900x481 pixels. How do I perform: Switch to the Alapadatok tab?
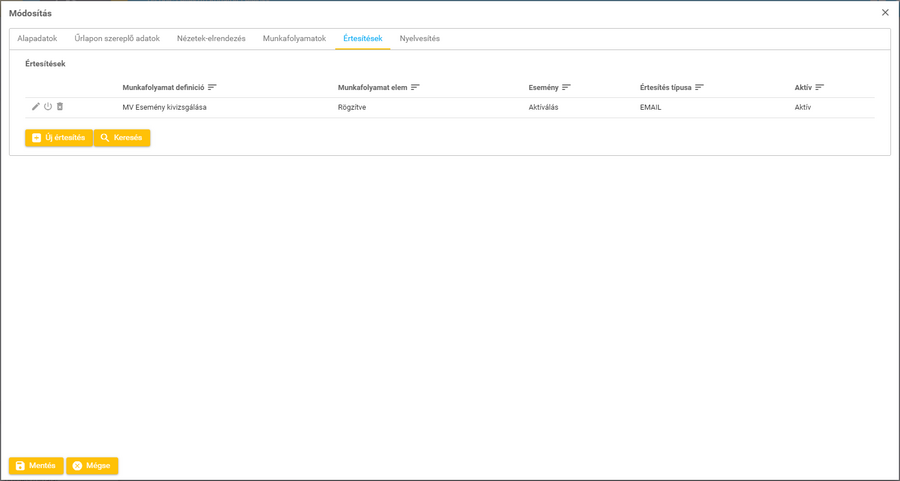tap(37, 39)
